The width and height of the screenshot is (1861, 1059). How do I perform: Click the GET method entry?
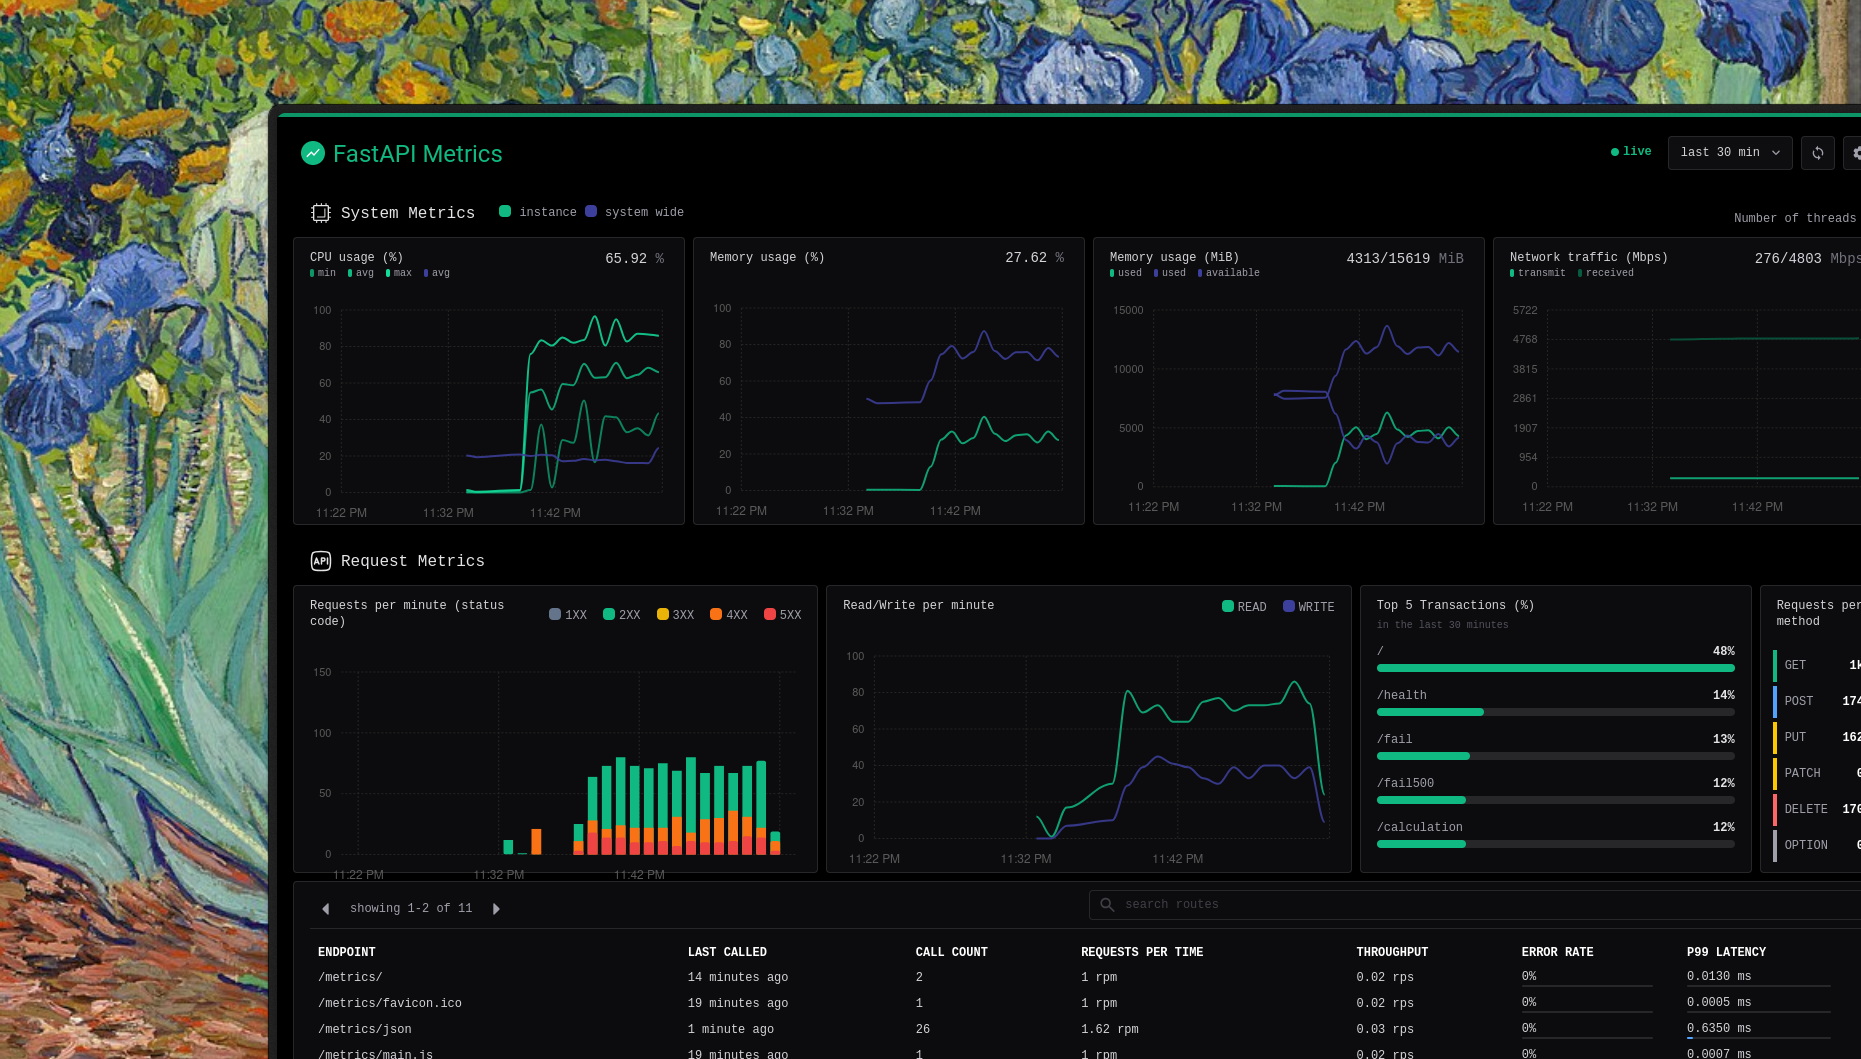click(x=1817, y=665)
